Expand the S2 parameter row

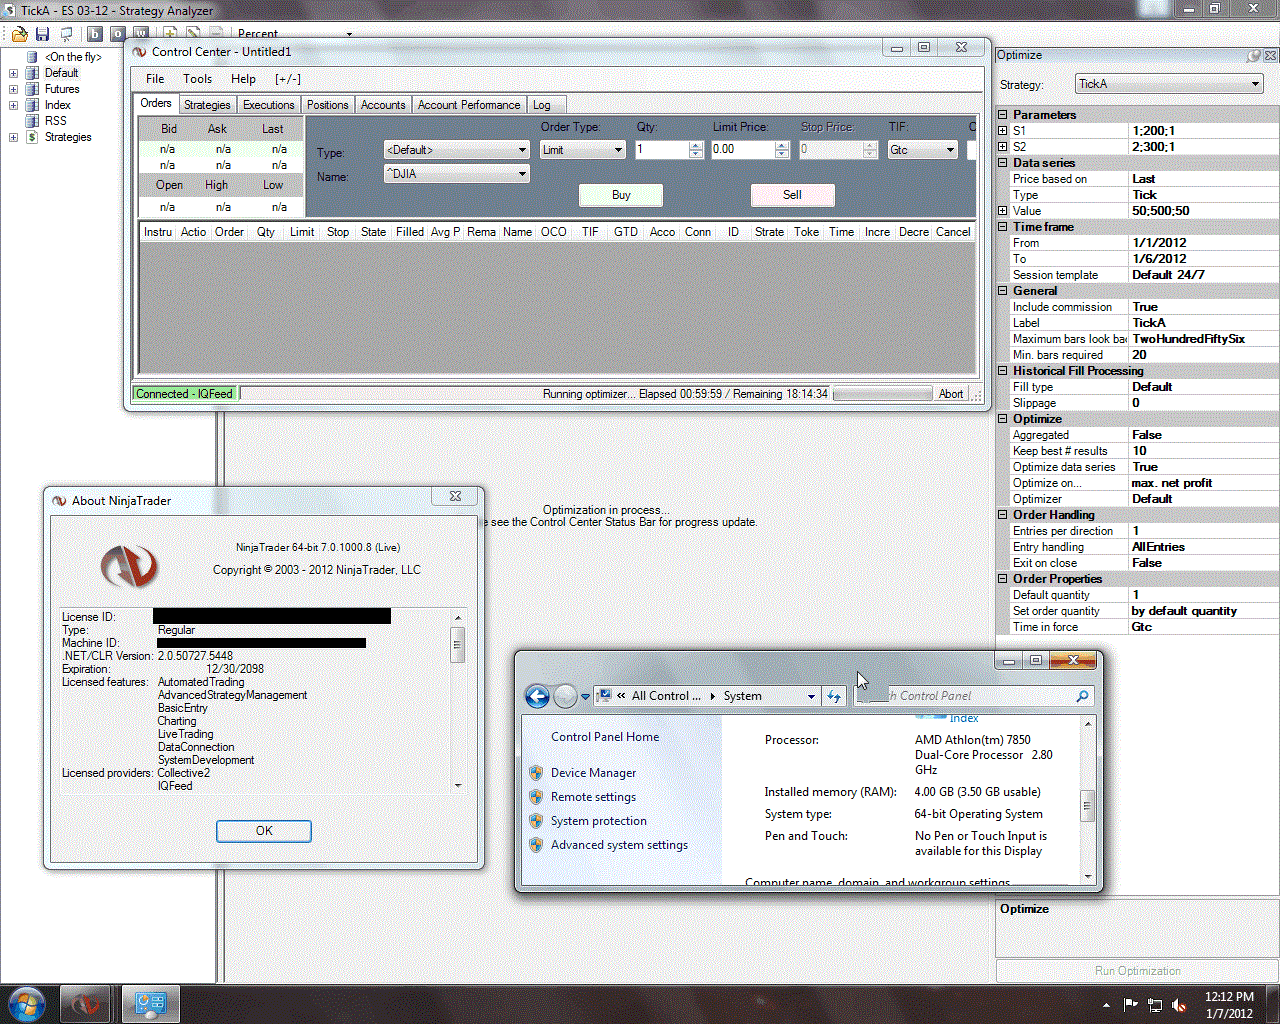click(x=1003, y=147)
